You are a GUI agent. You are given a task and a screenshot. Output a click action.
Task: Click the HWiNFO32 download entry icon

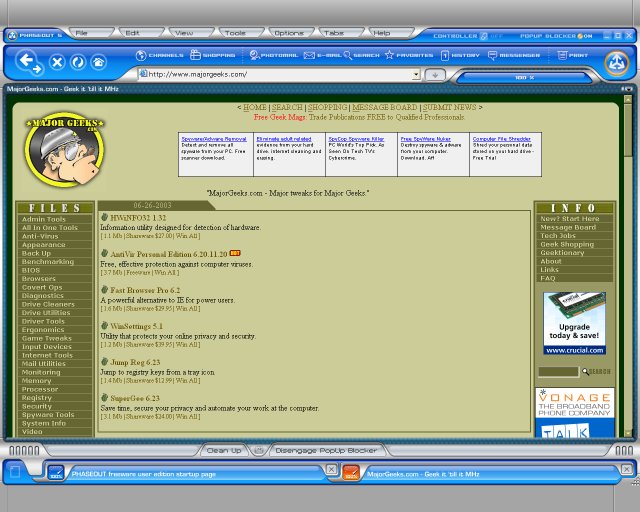[104, 217]
